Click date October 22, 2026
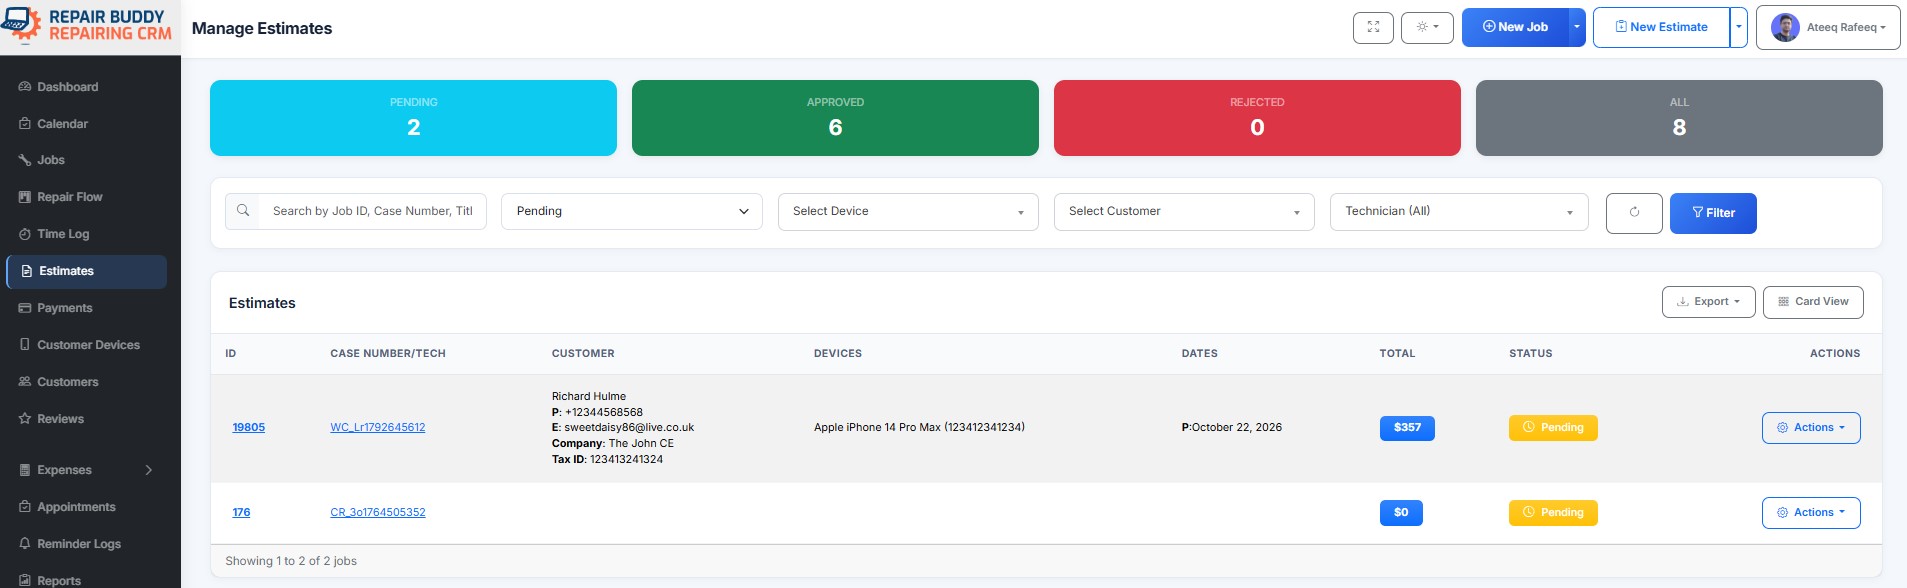1907x588 pixels. pyautogui.click(x=1237, y=427)
